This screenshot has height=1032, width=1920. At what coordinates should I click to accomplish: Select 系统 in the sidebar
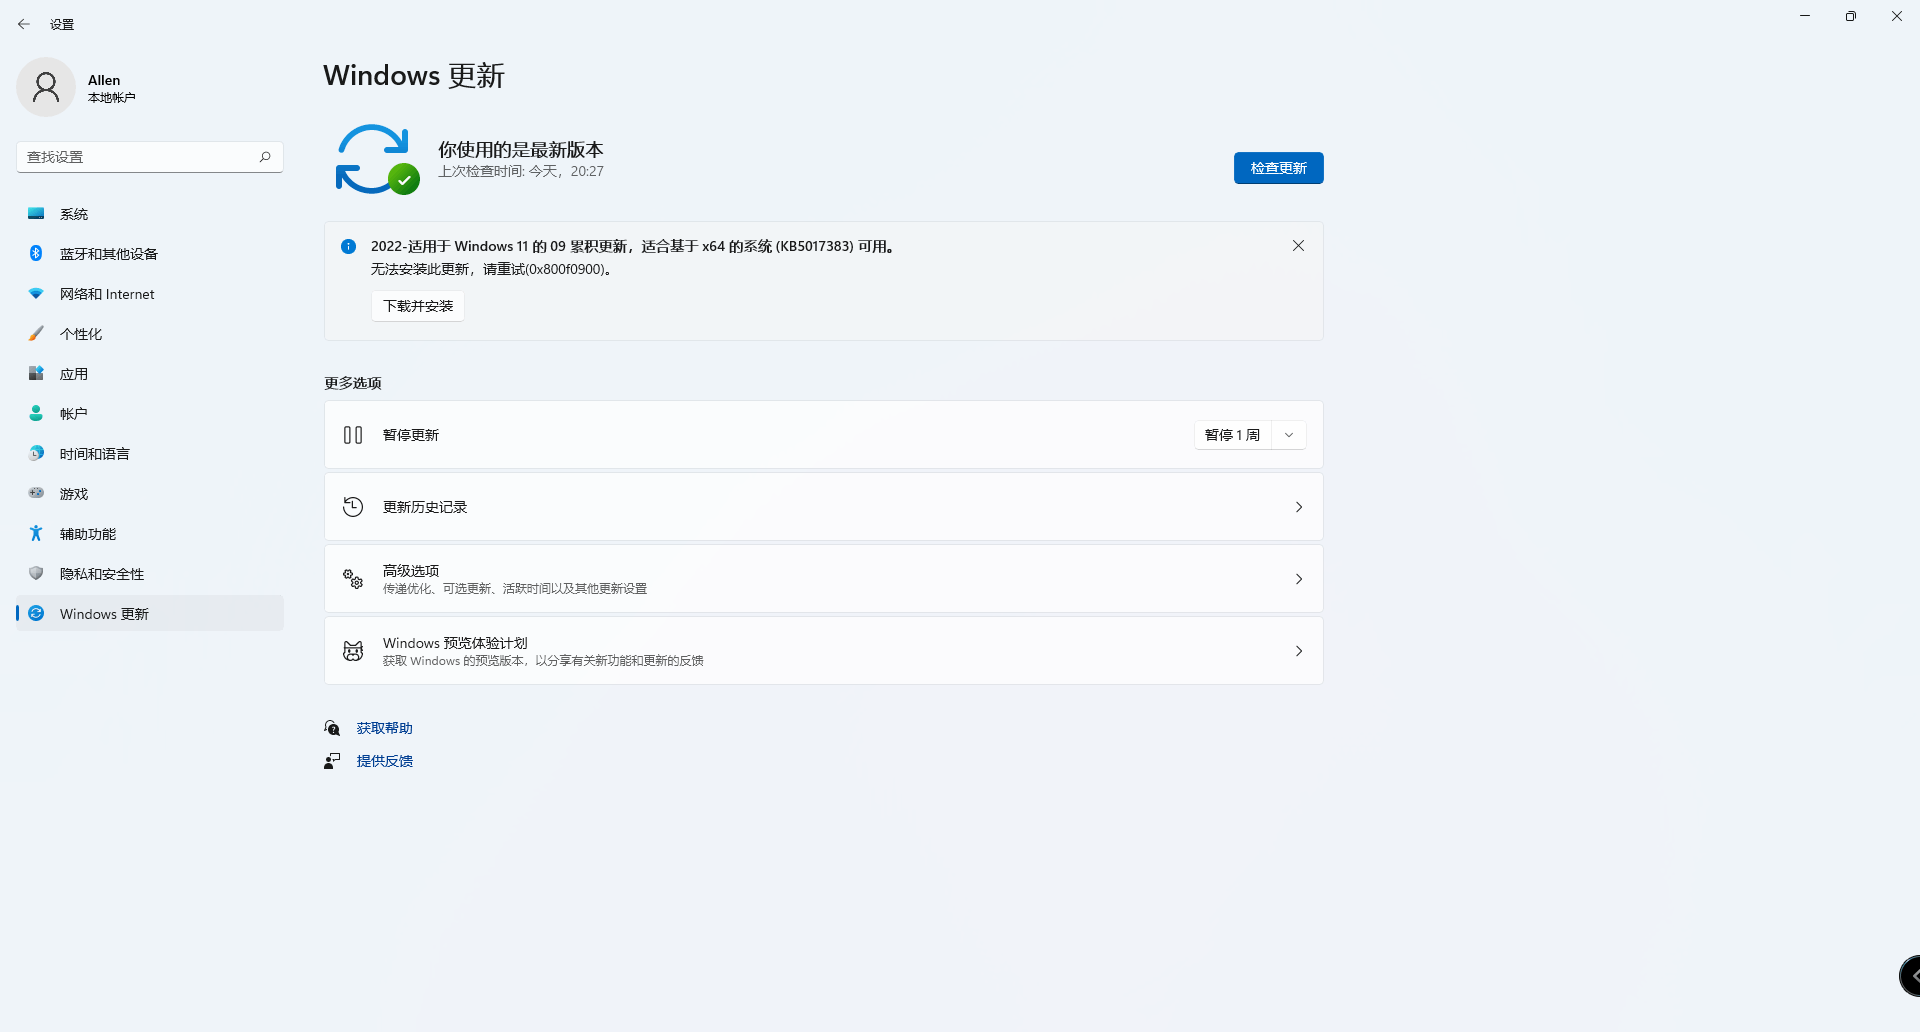click(x=150, y=214)
